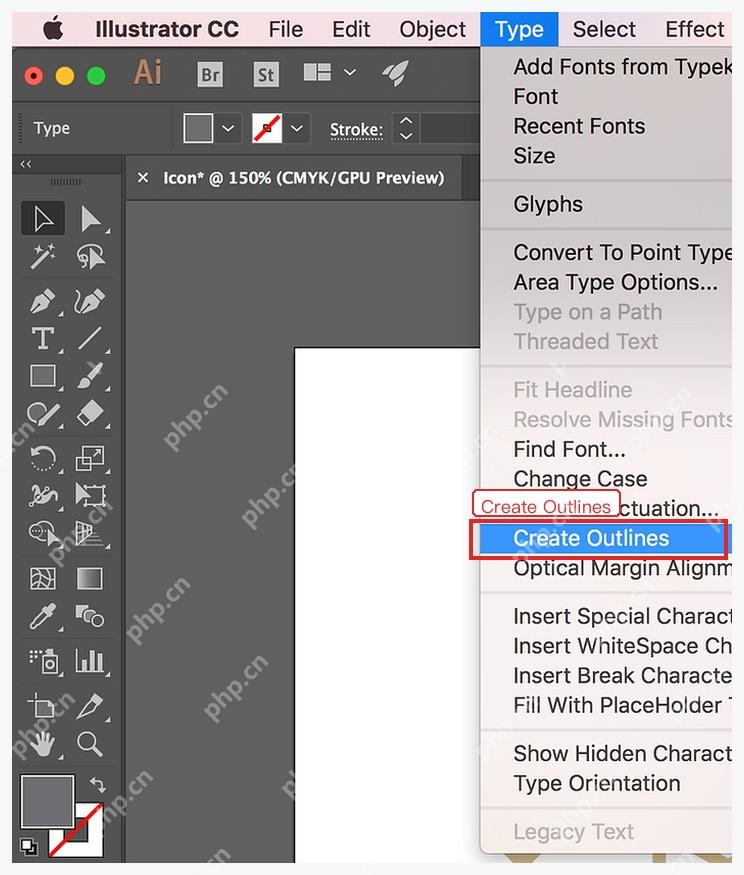Swap fill and stroke colors arrow
Image resolution: width=744 pixels, height=875 pixels.
[98, 785]
